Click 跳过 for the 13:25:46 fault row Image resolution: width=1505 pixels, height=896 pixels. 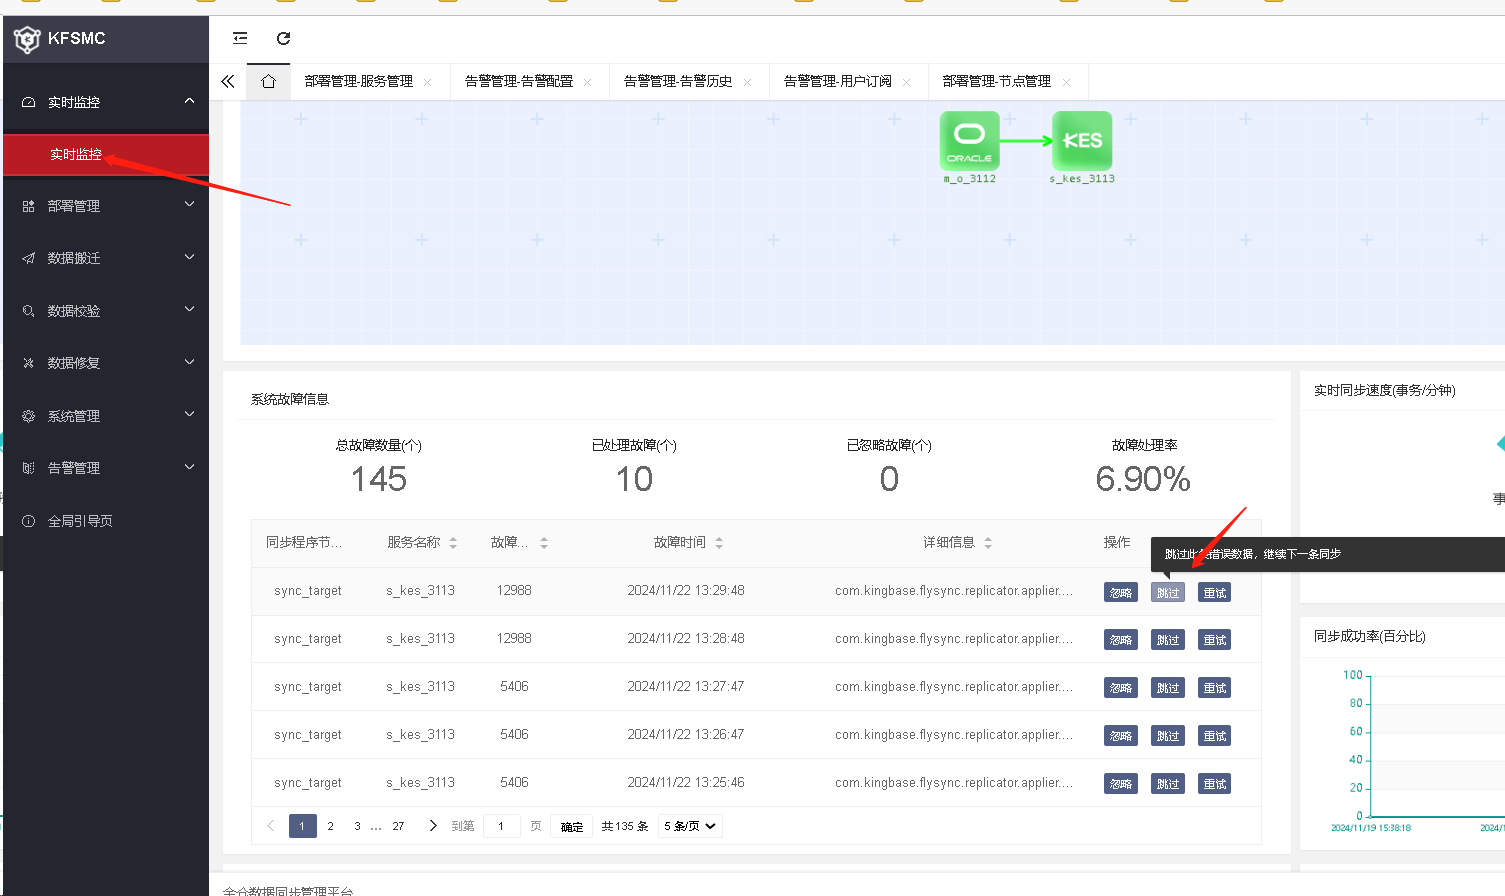(x=1168, y=784)
